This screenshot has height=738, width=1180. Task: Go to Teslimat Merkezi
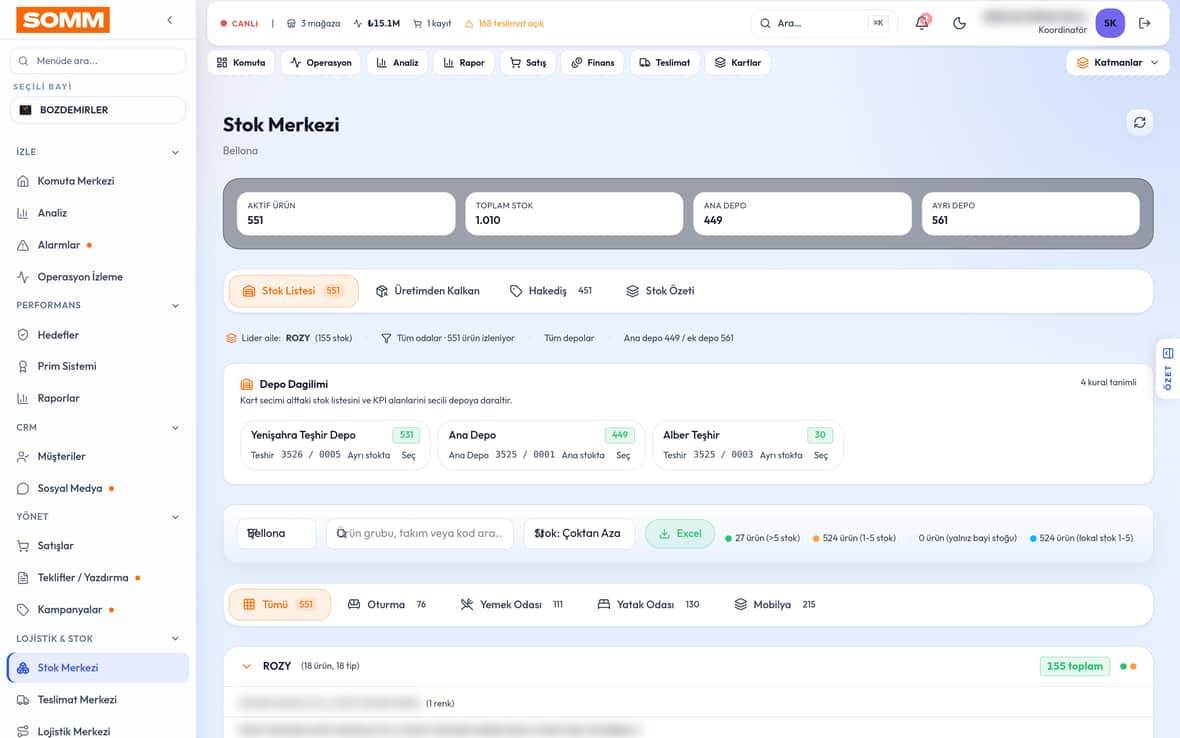tap(77, 700)
